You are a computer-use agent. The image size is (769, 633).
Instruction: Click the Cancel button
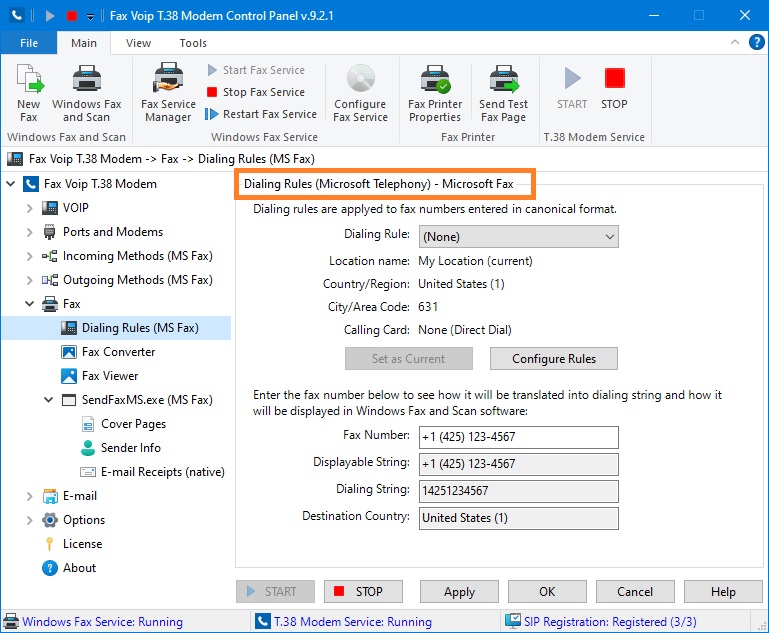pos(635,591)
